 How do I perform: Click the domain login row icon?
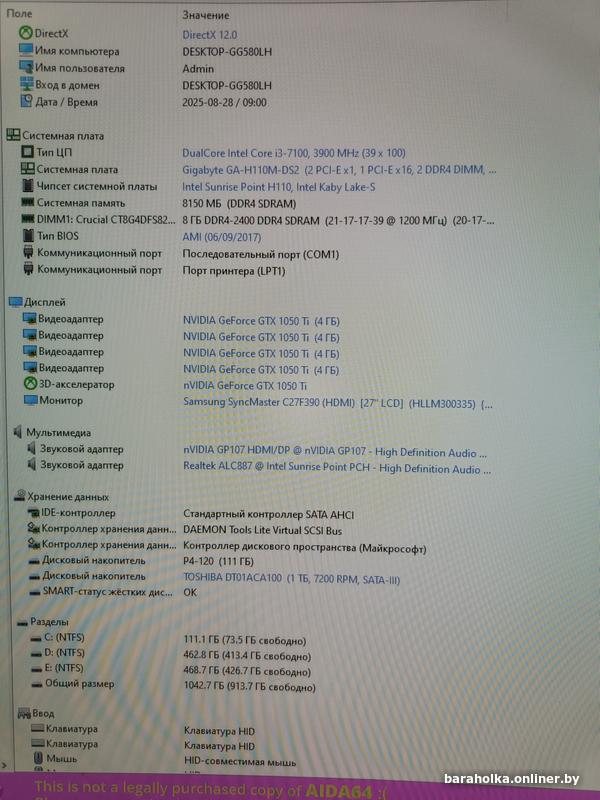point(27,84)
